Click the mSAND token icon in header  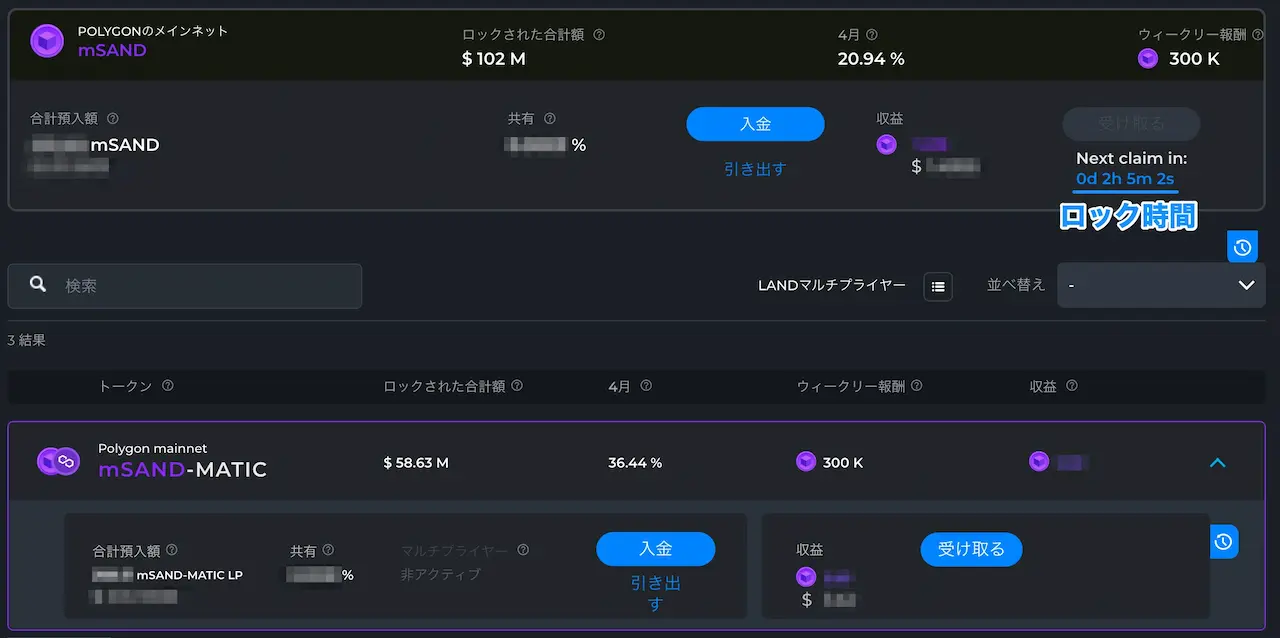(x=47, y=41)
